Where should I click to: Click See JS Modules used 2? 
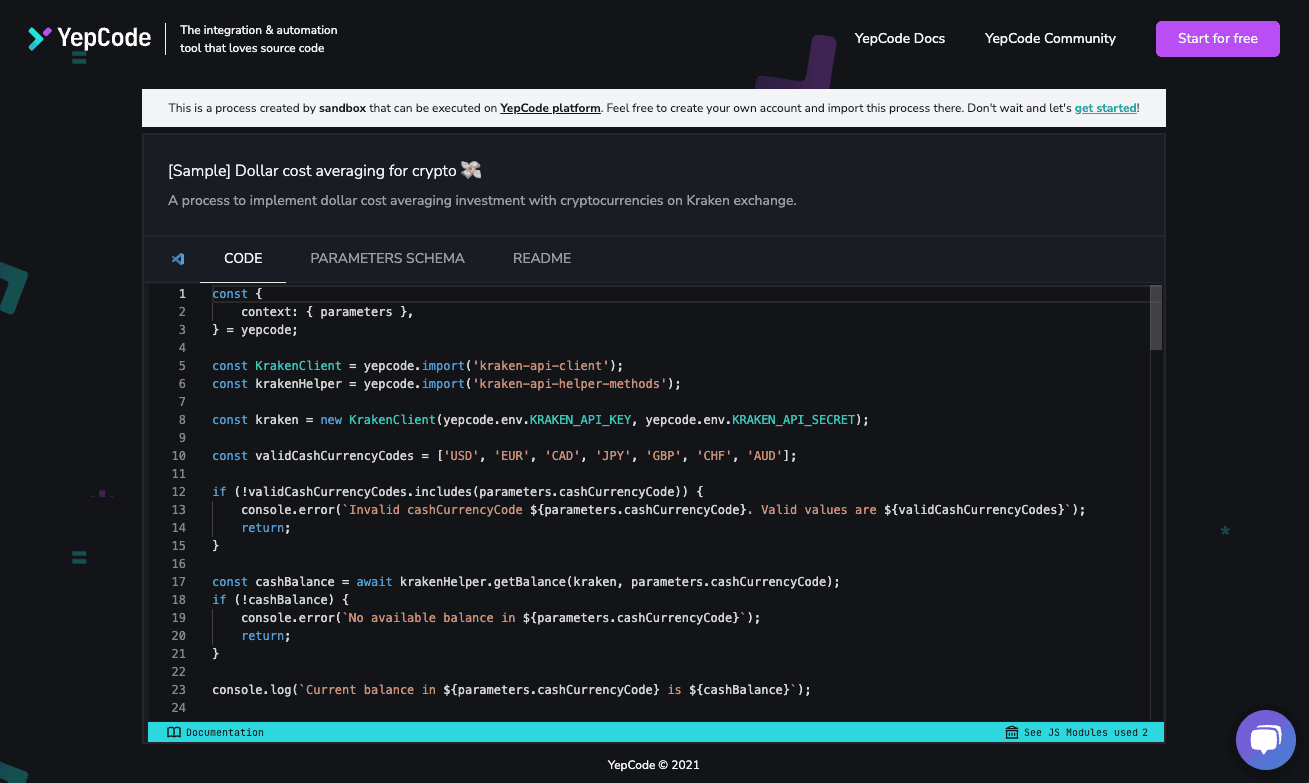click(x=1077, y=732)
